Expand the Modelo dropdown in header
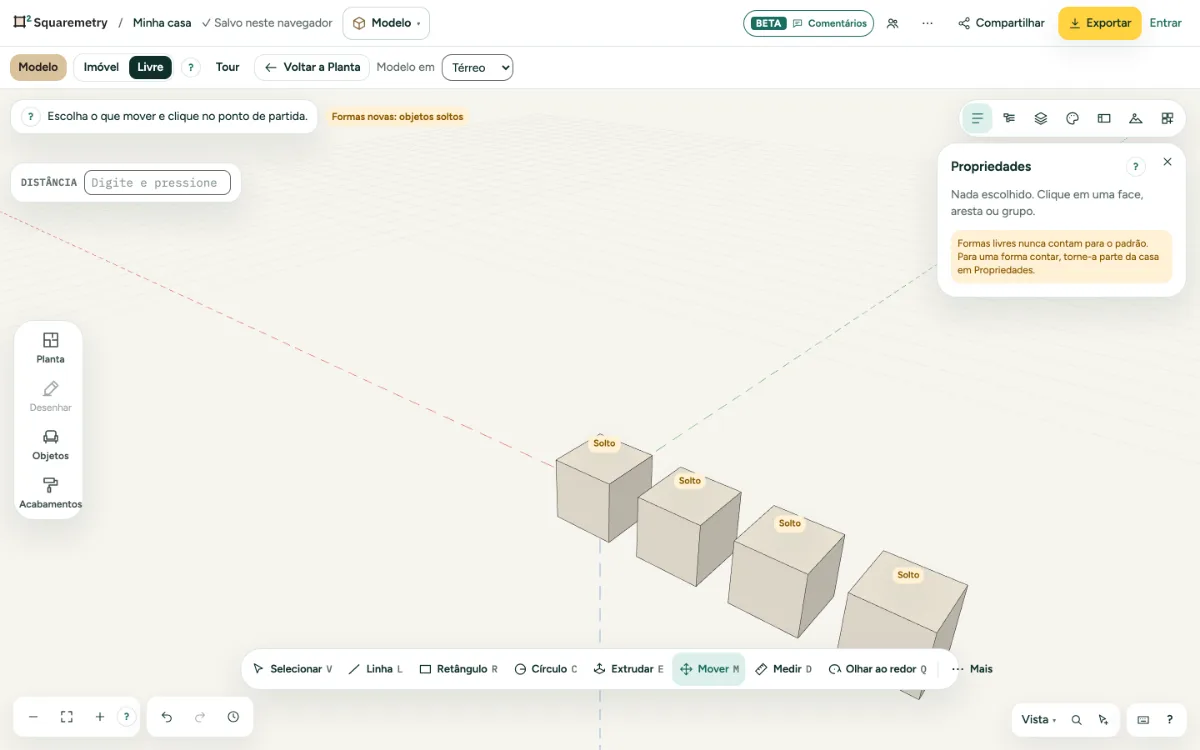Viewport: 1200px width, 750px height. [x=386, y=23]
